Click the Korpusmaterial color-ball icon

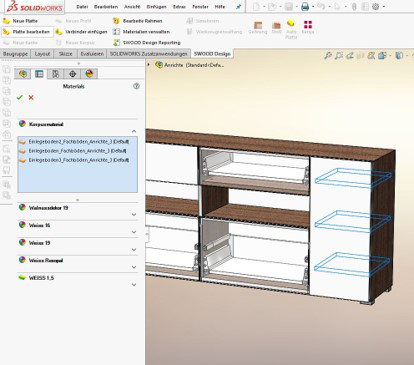click(x=22, y=124)
